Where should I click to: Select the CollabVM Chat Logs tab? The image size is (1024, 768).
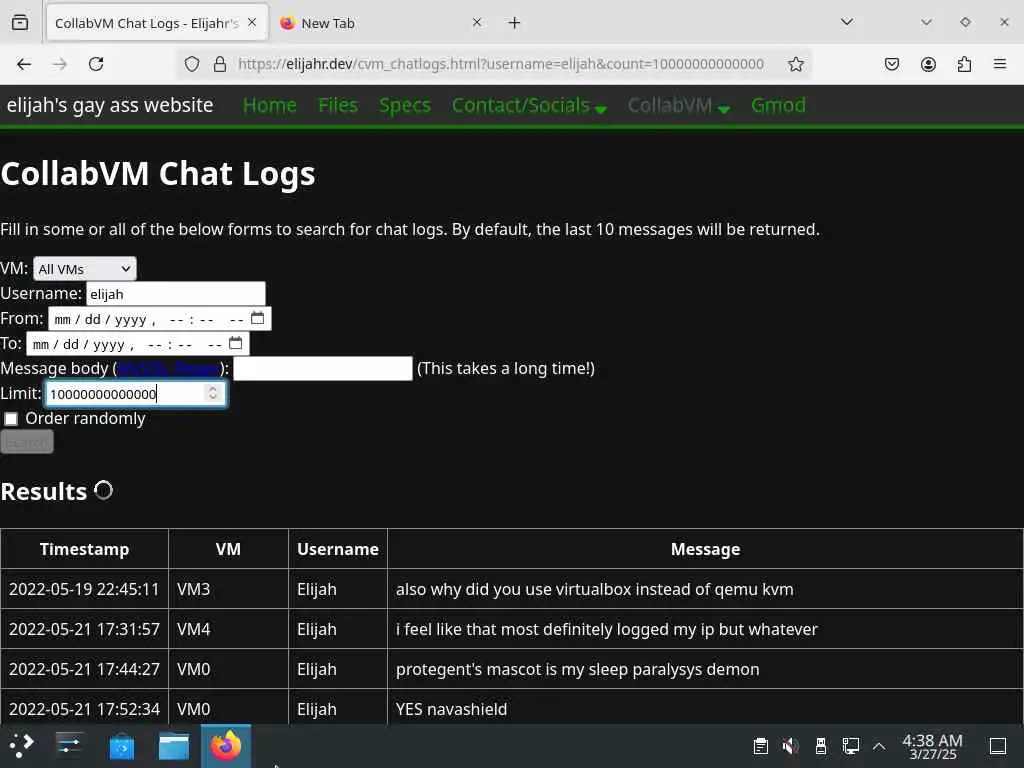pos(157,23)
